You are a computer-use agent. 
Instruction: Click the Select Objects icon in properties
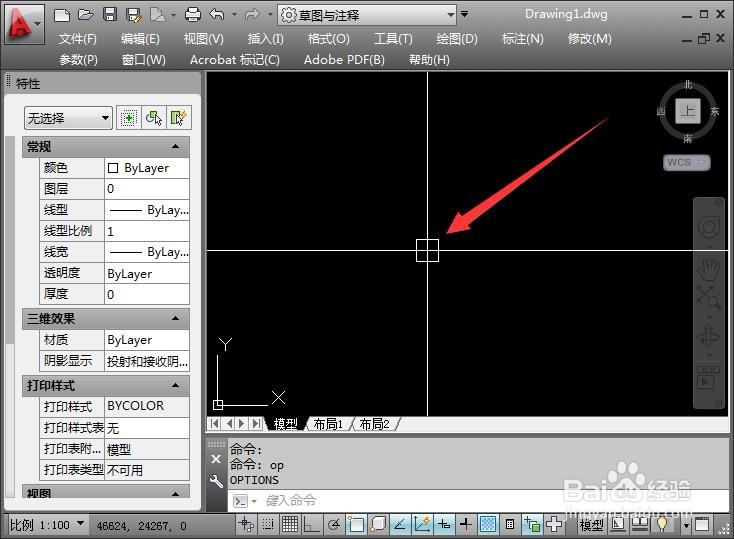(154, 118)
